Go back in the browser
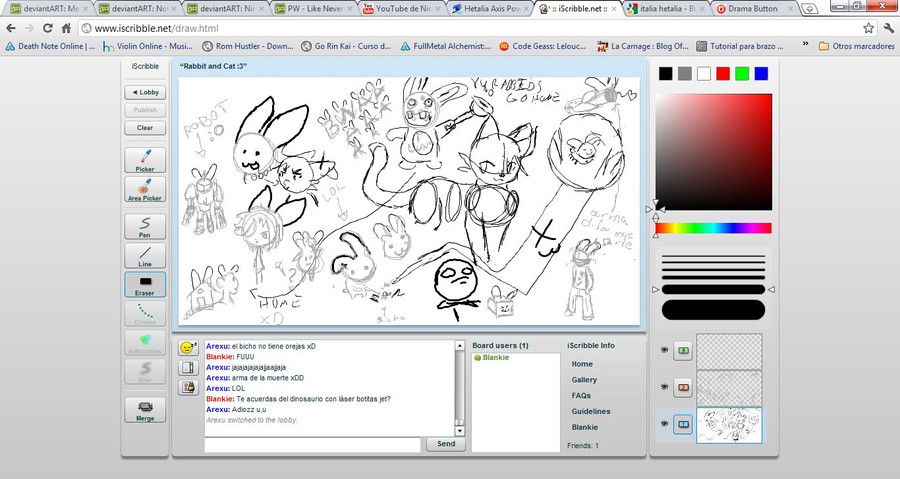The width and height of the screenshot is (900, 479). 11,28
